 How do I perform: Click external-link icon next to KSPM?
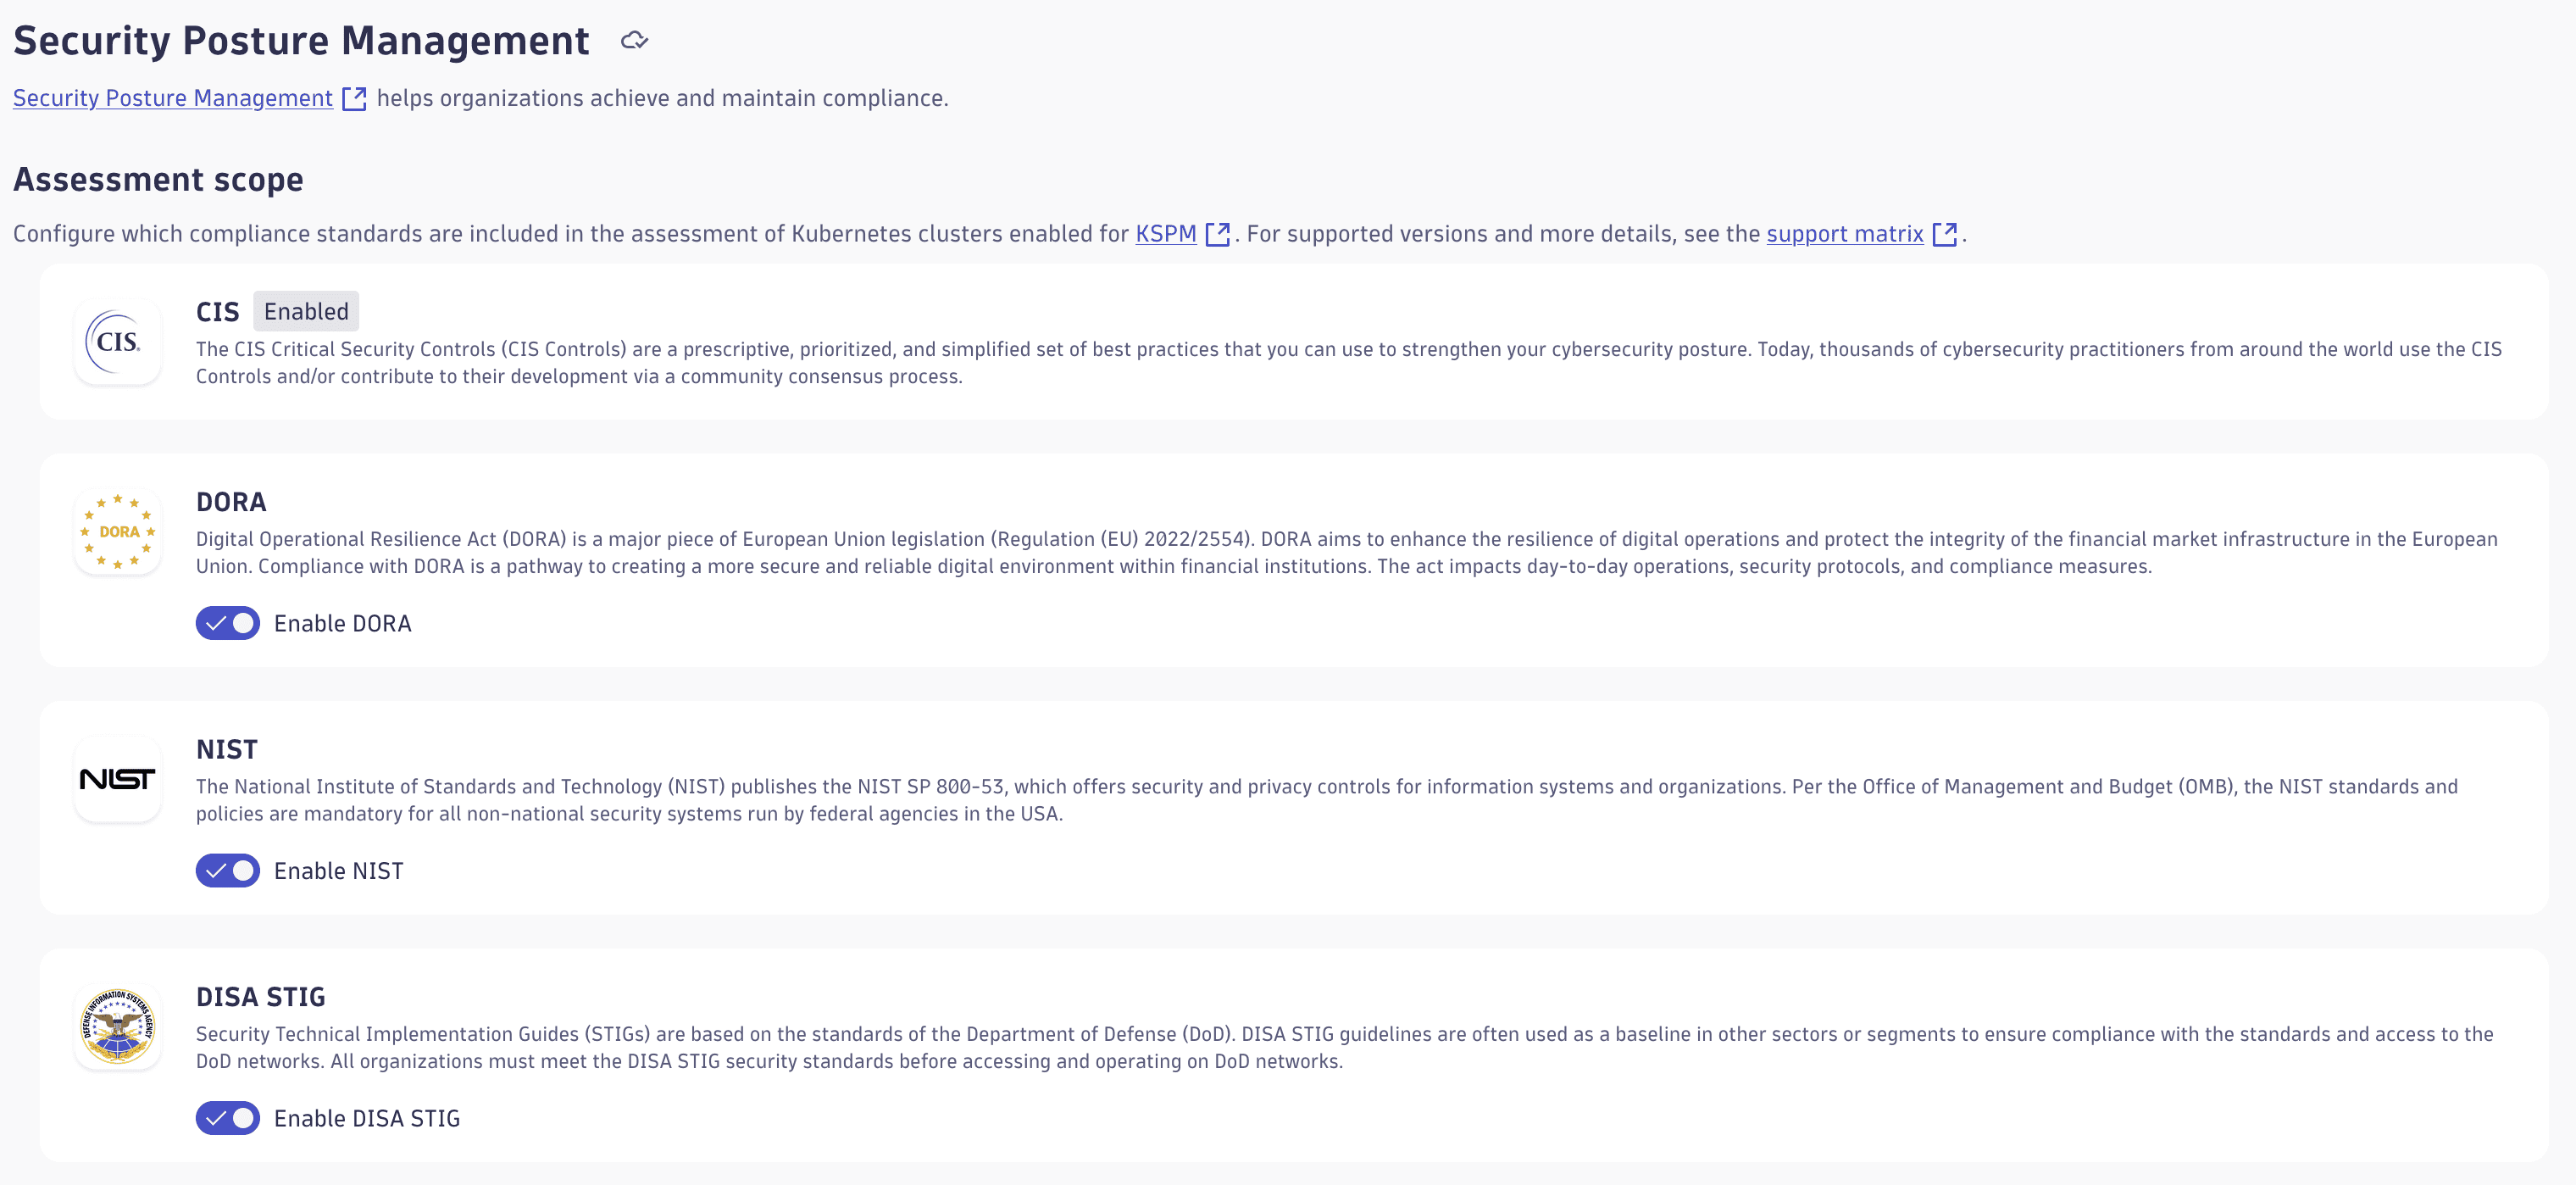1217,234
